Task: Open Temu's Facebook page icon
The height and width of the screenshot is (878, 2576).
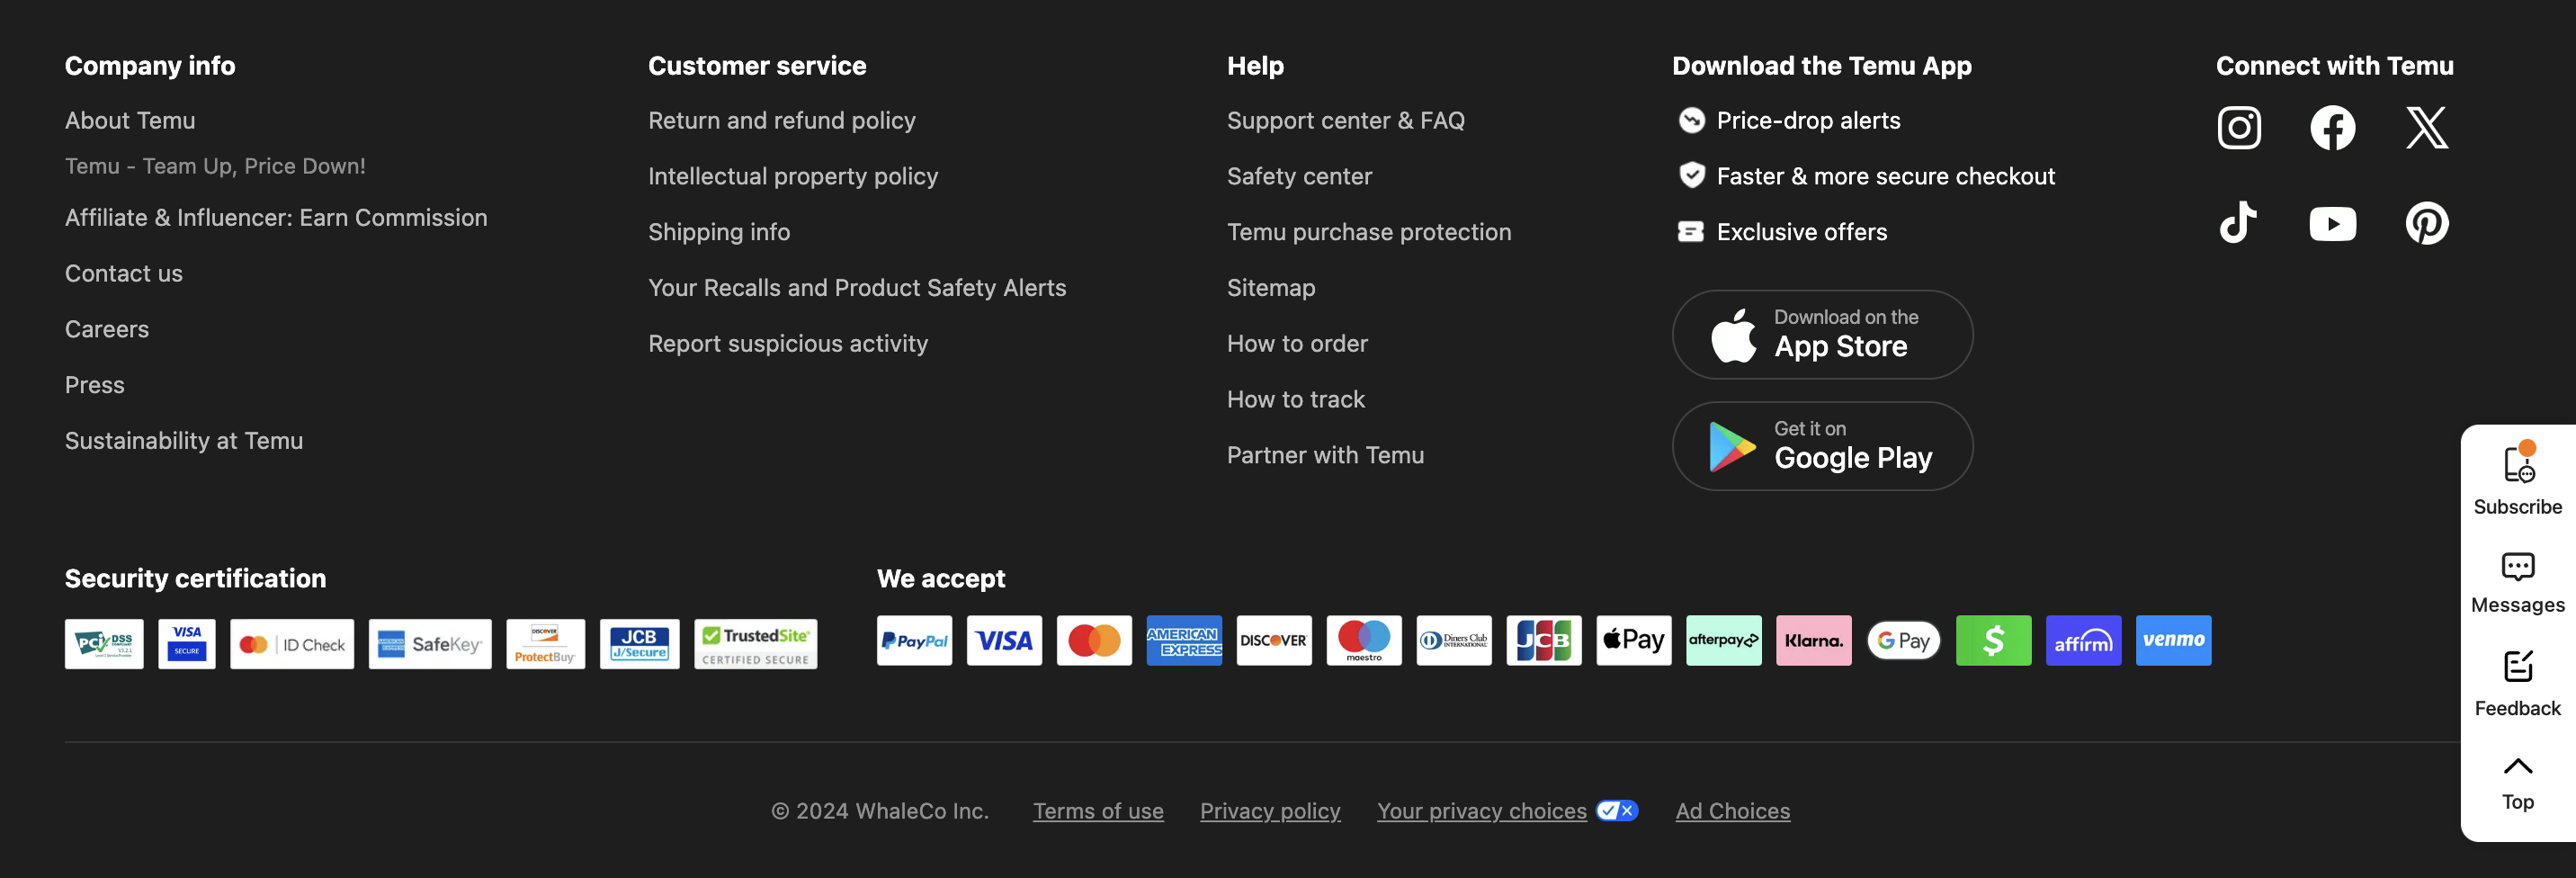Action: pyautogui.click(x=2332, y=128)
